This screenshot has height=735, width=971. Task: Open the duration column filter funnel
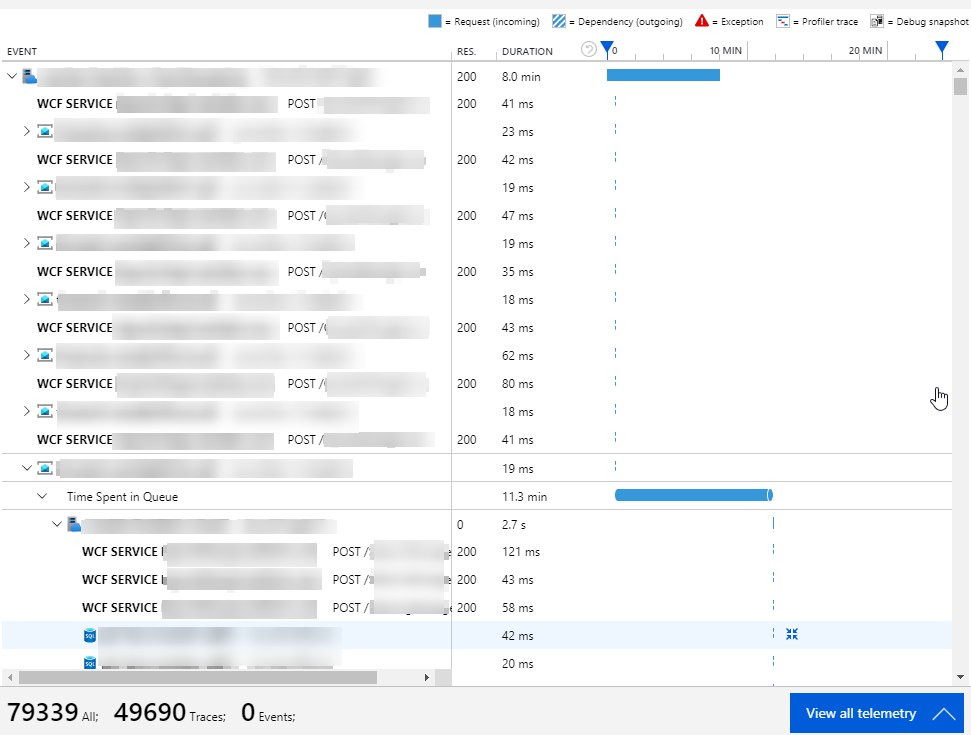pyautogui.click(x=606, y=47)
